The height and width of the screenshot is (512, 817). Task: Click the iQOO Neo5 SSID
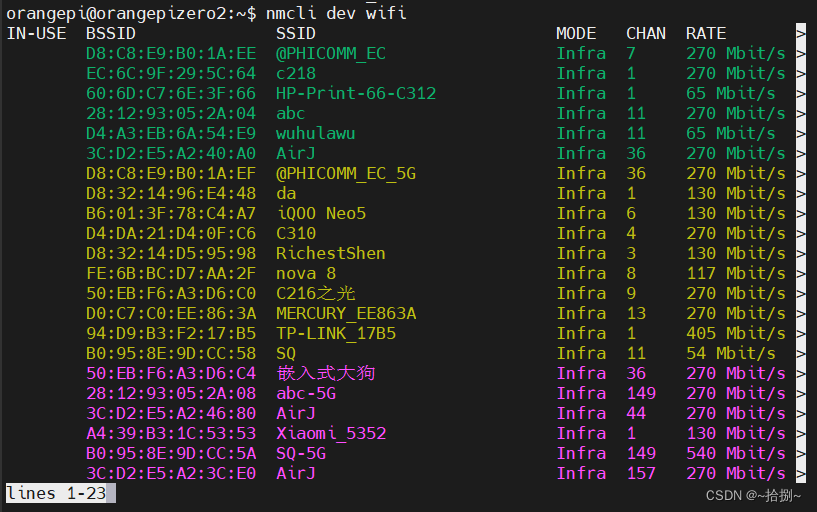(321, 214)
